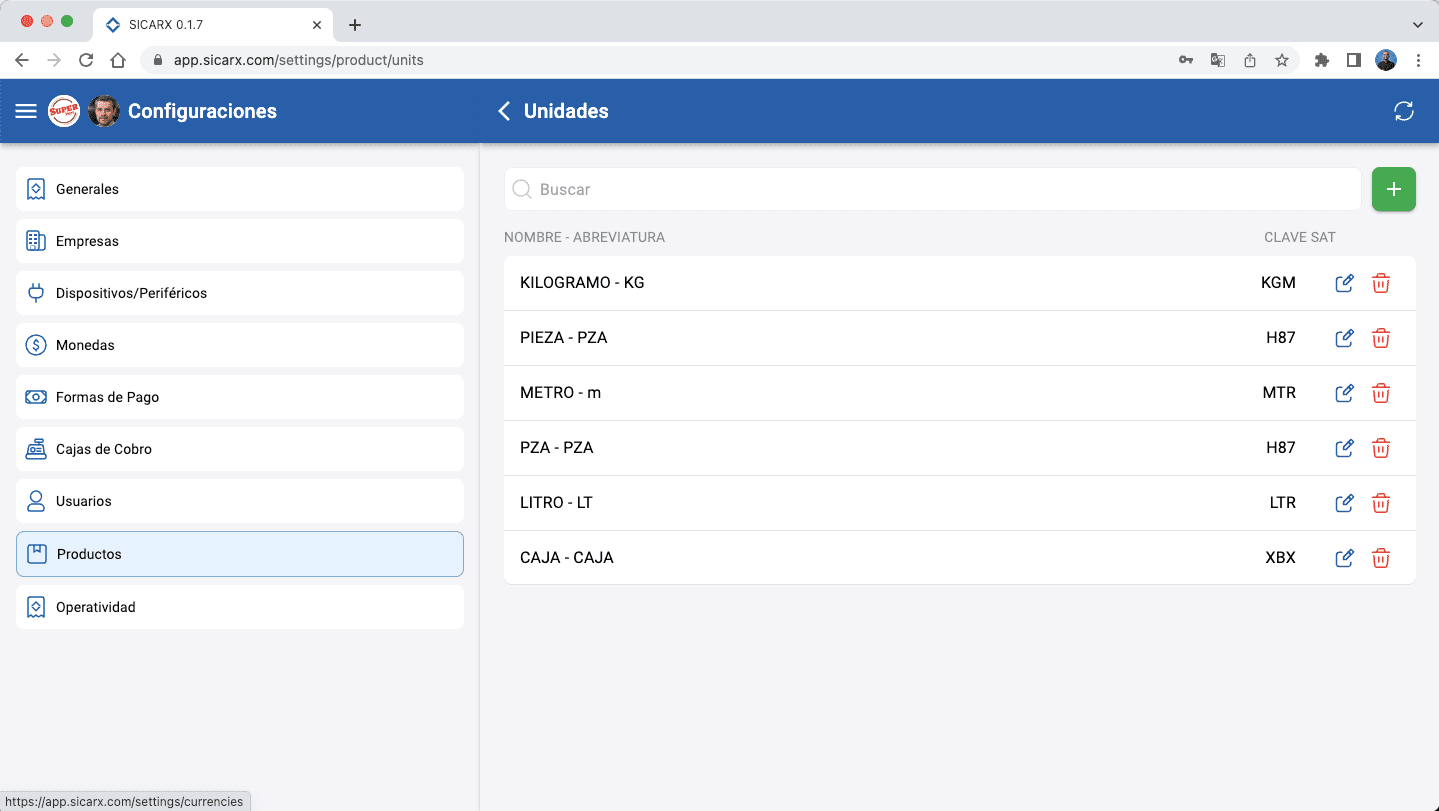Select Formas de Pago section
The width and height of the screenshot is (1439, 811).
point(240,397)
